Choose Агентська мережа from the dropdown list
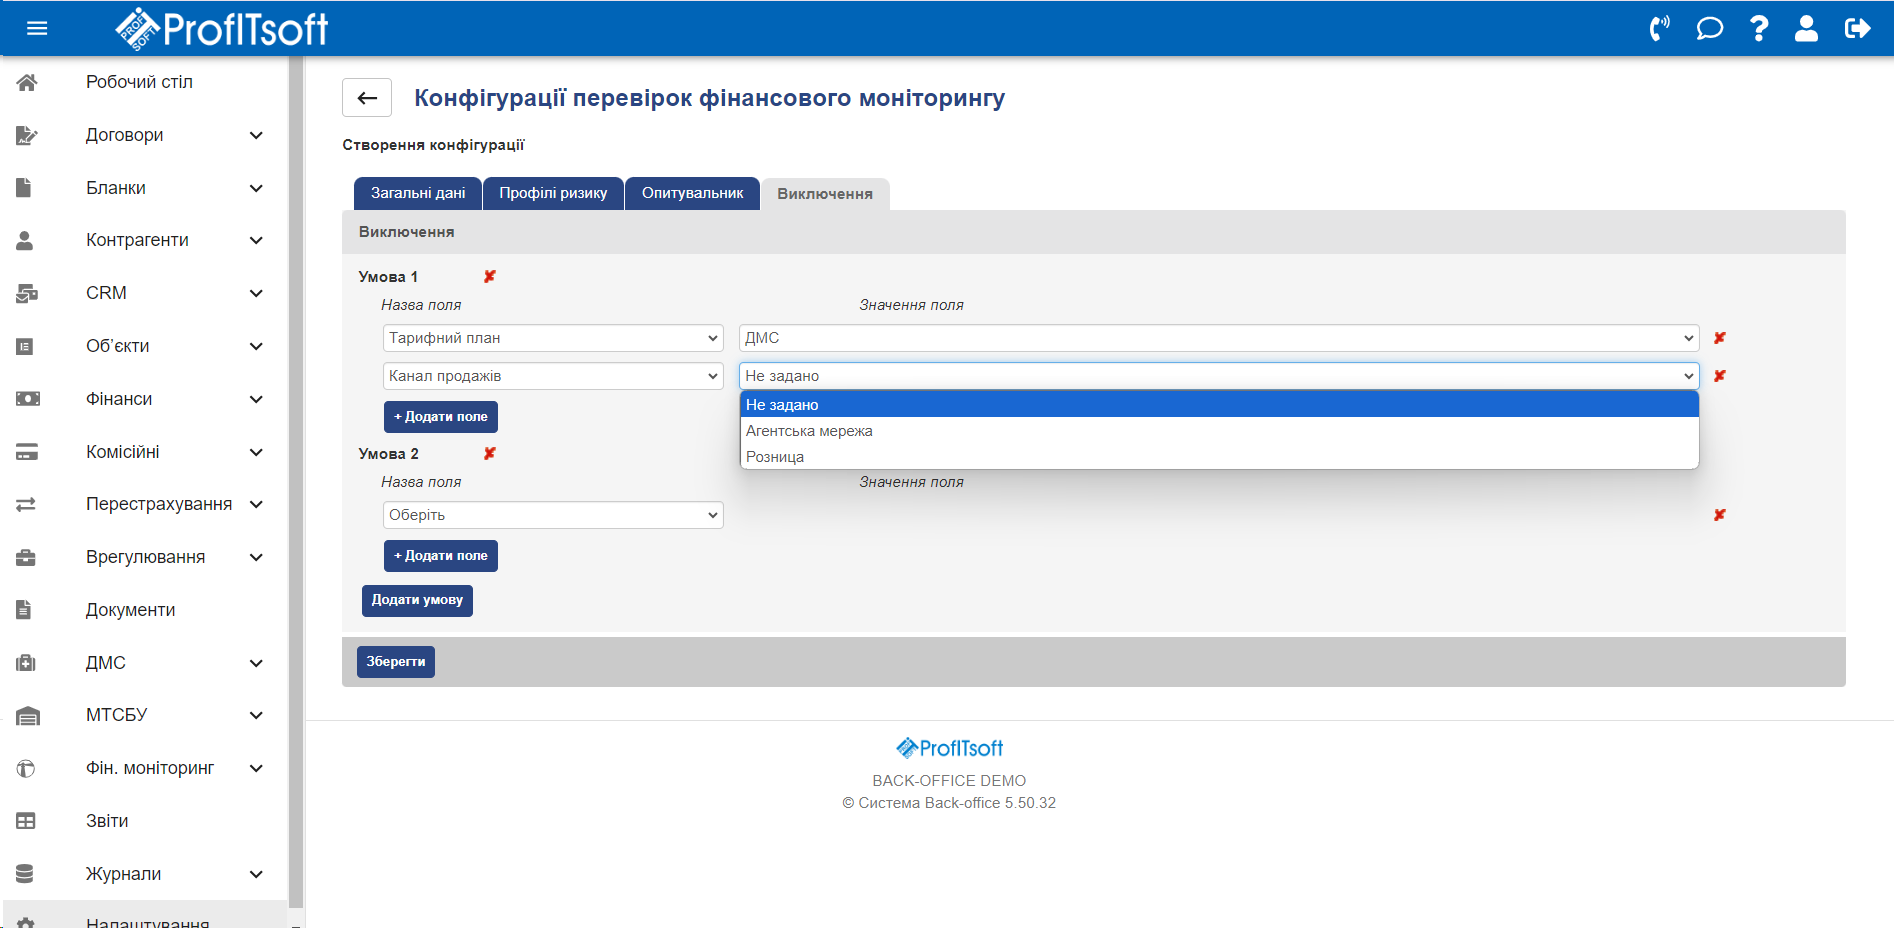The height and width of the screenshot is (928, 1894). [809, 431]
